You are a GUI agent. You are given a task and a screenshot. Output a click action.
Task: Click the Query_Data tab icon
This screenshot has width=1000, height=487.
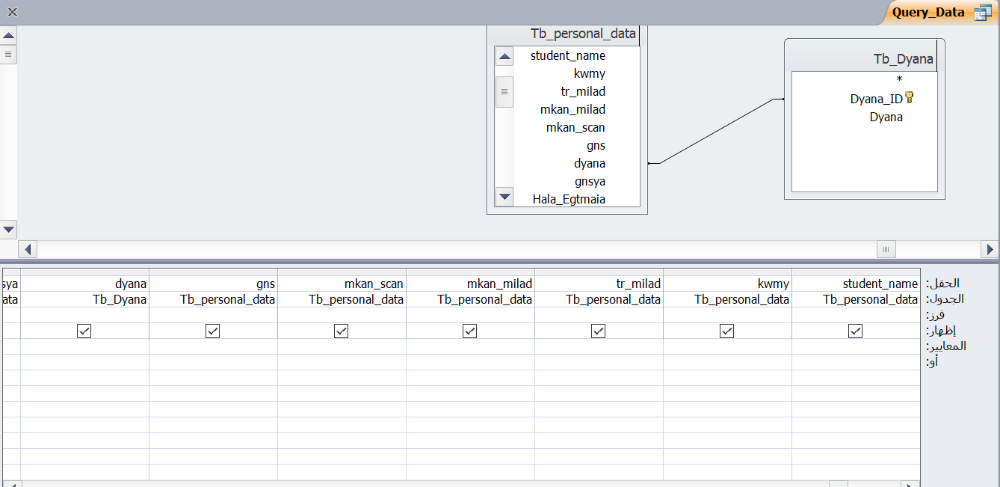[982, 12]
